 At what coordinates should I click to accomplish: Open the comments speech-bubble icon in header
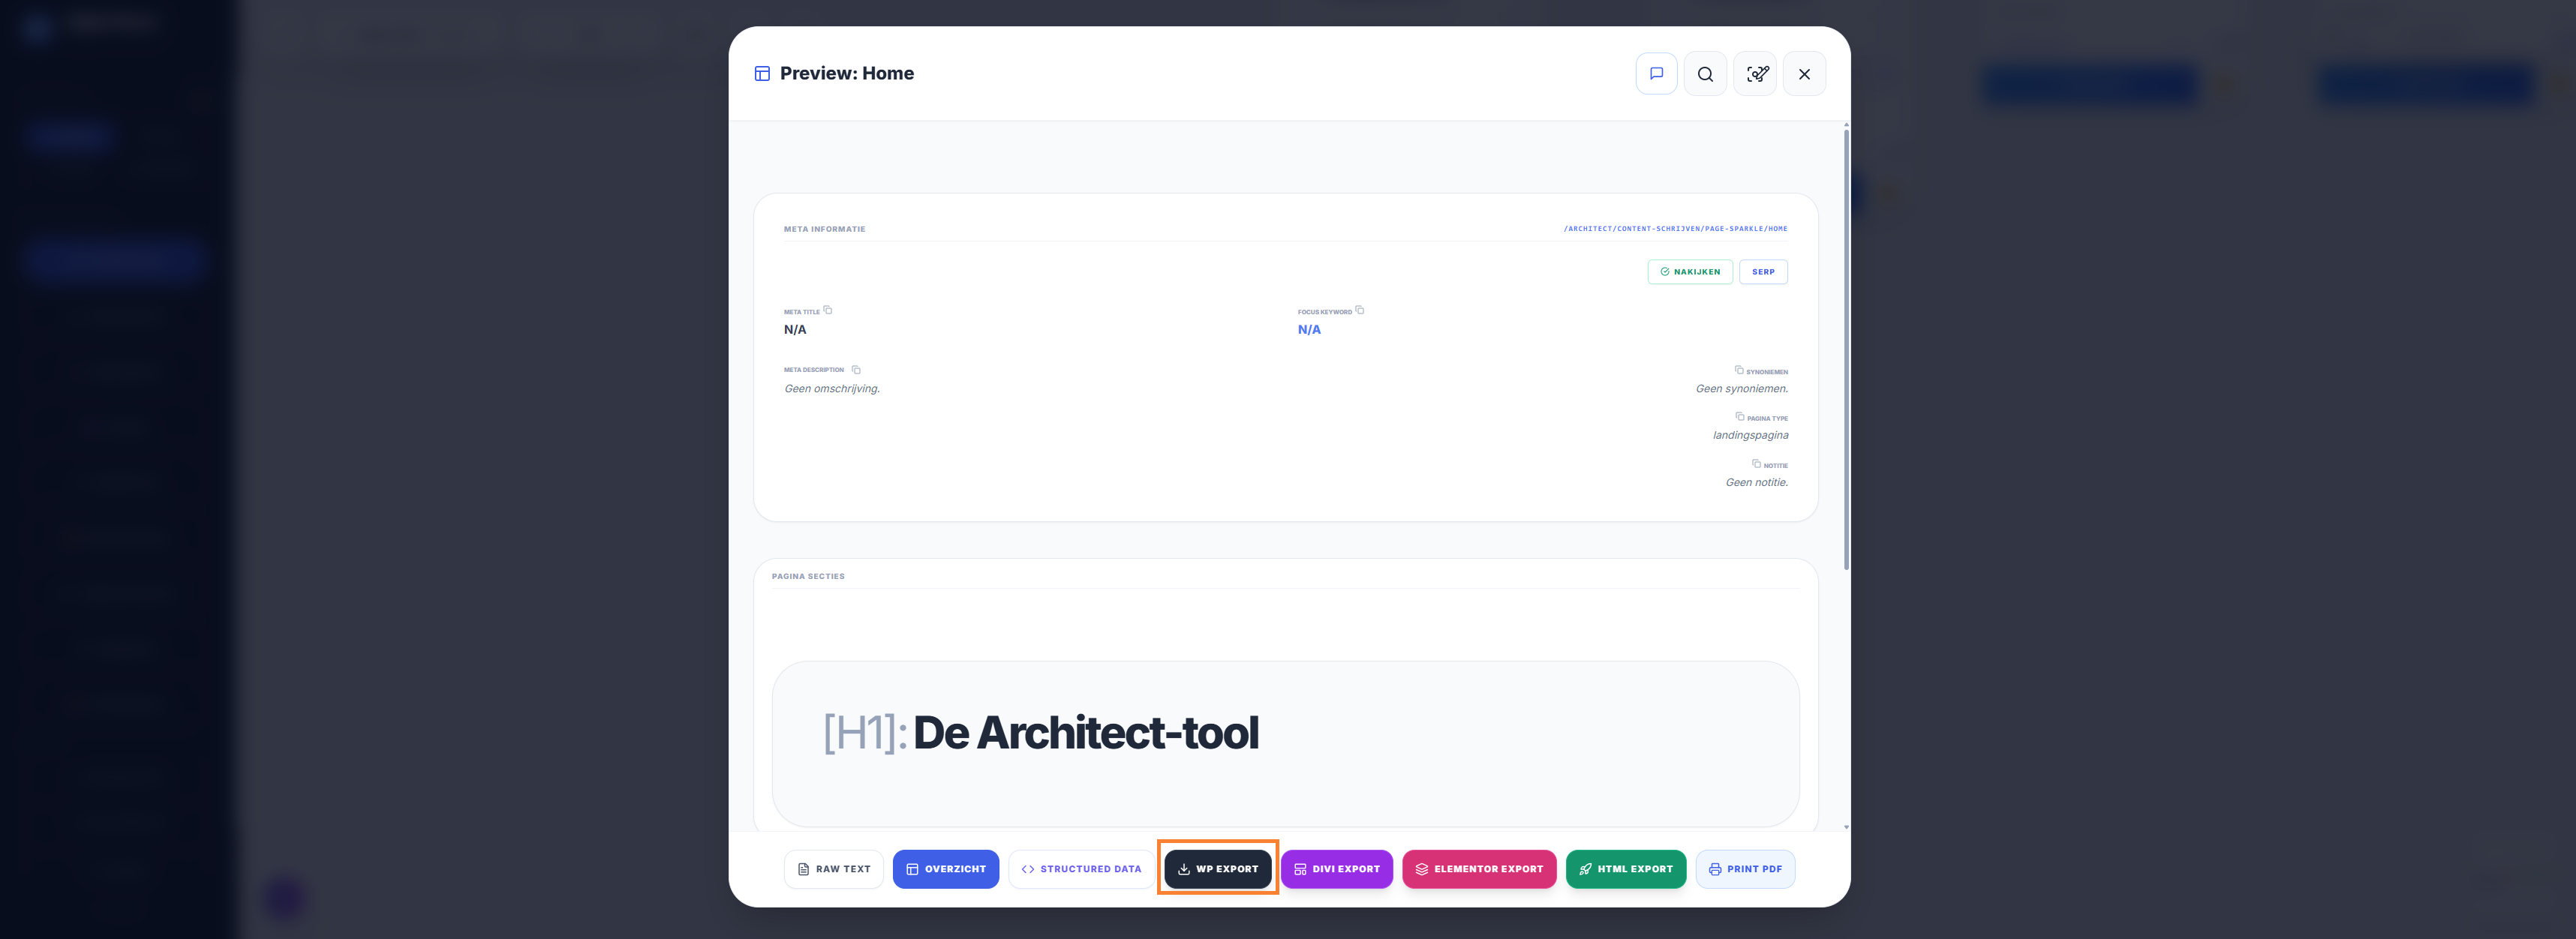click(1656, 74)
